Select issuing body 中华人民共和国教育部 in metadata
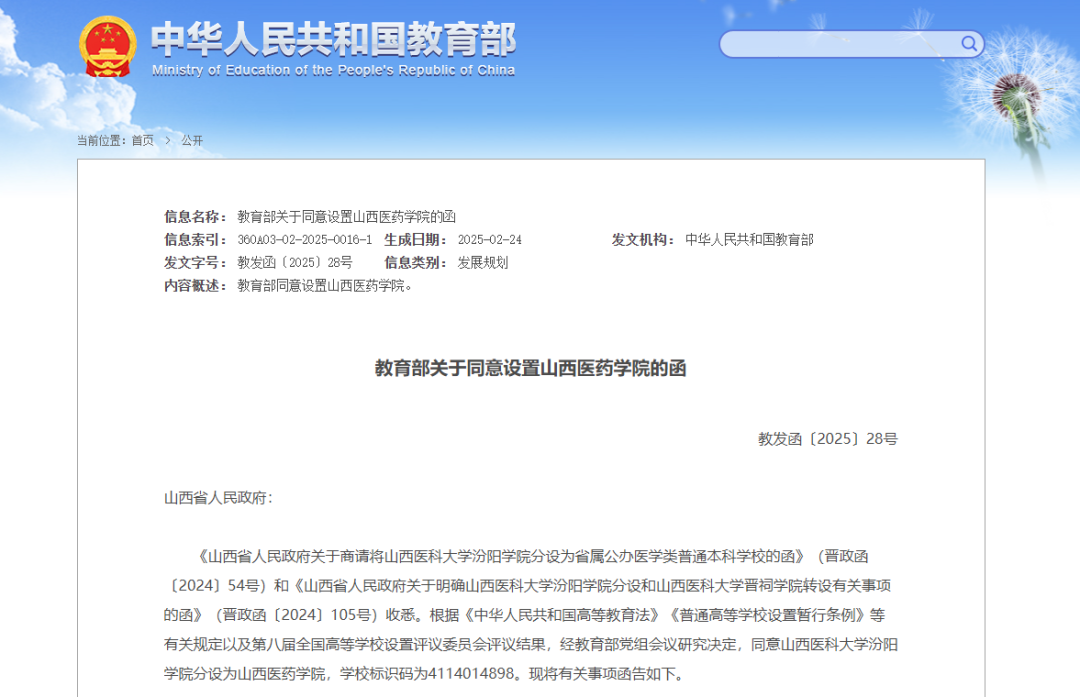This screenshot has height=697, width=1080. click(x=749, y=240)
